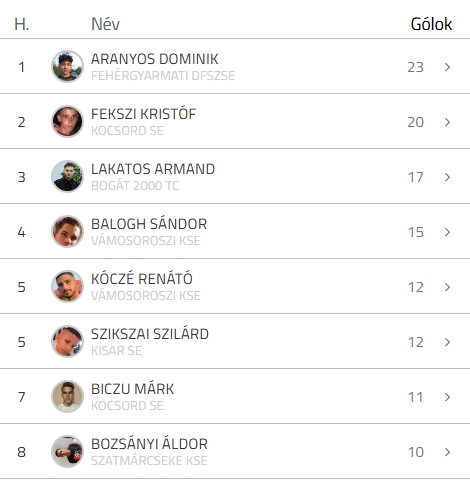Viewport: 470px width, 495px height.
Task: Expand Bozsányi Áldor row chevron
Action: 447,452
